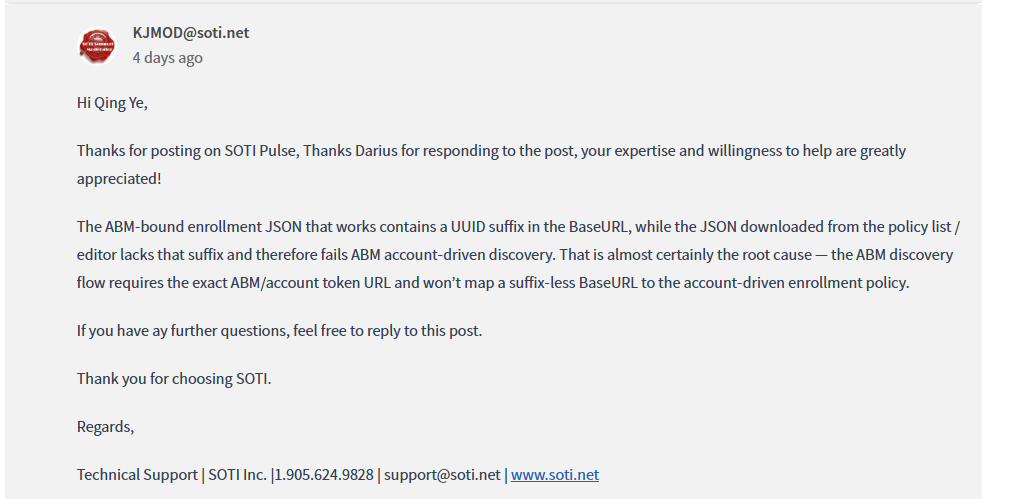Open KJMOD@soti.net user profile name
This screenshot has width=1026, height=499.
(190, 33)
